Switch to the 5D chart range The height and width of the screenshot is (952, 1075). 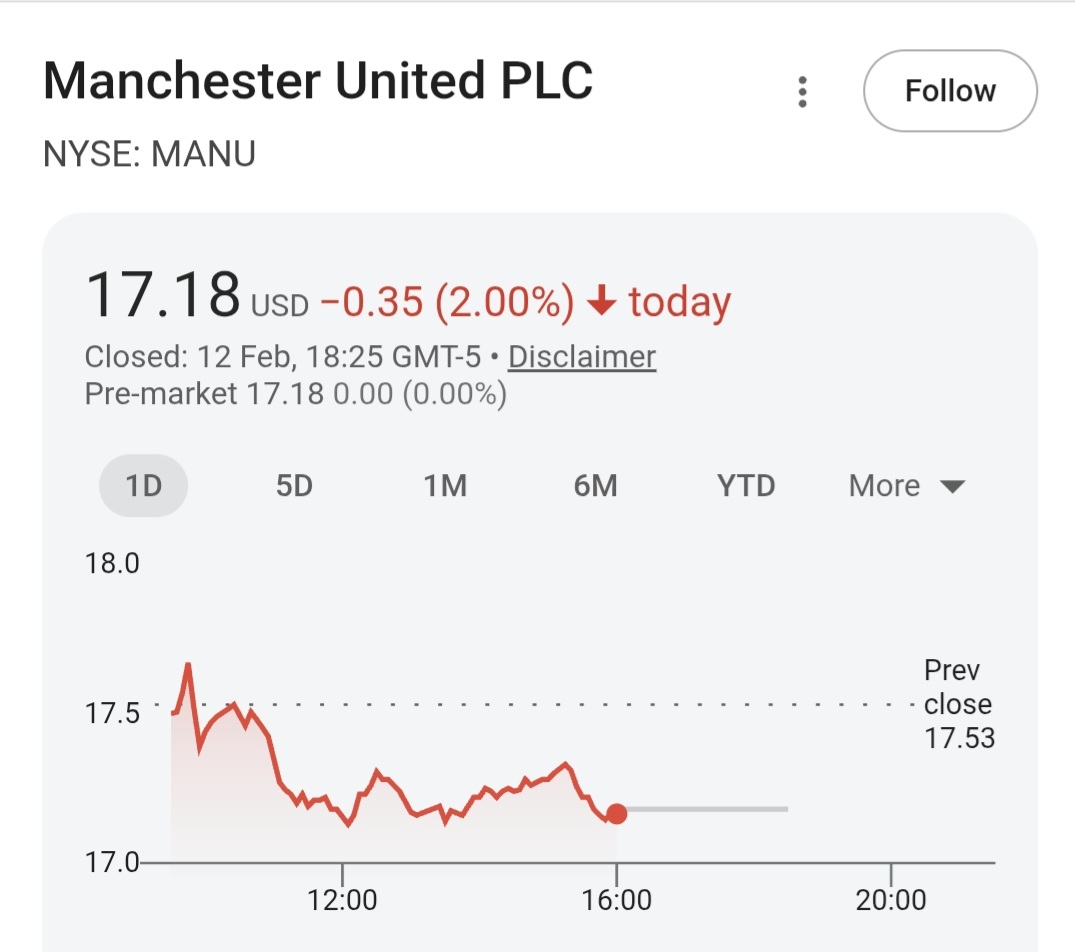click(294, 486)
